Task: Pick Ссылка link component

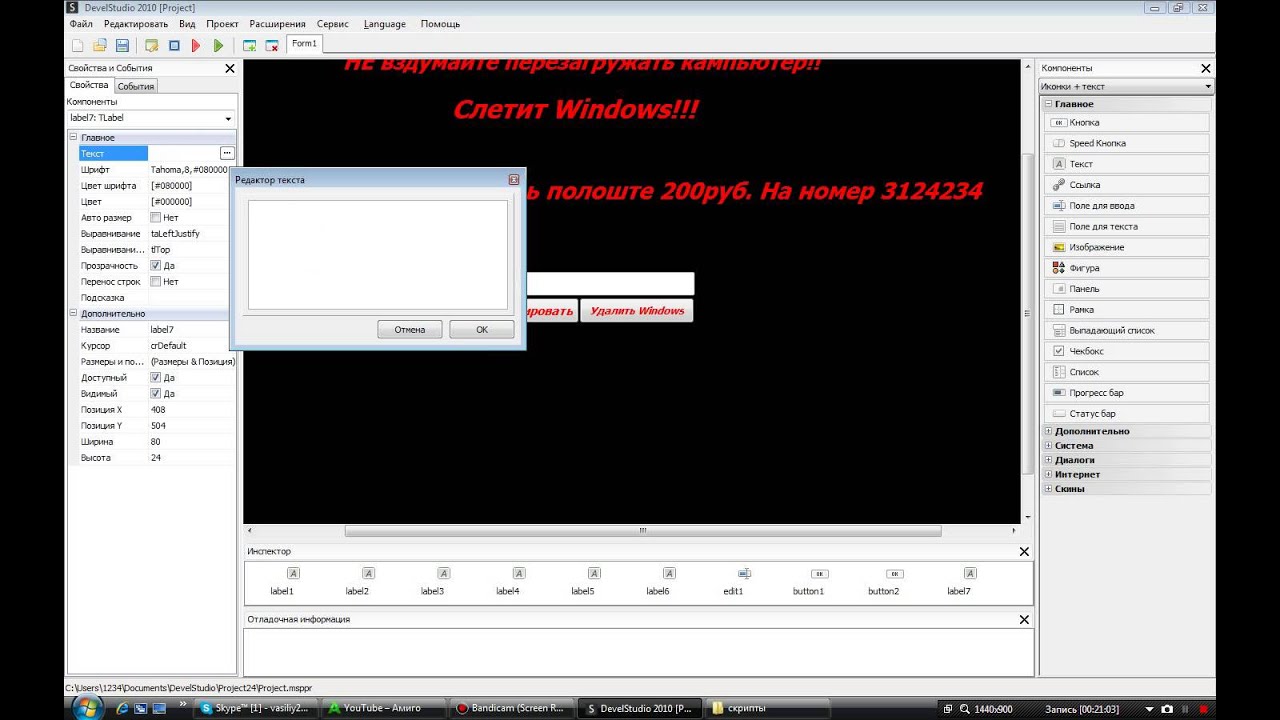Action: [1127, 185]
